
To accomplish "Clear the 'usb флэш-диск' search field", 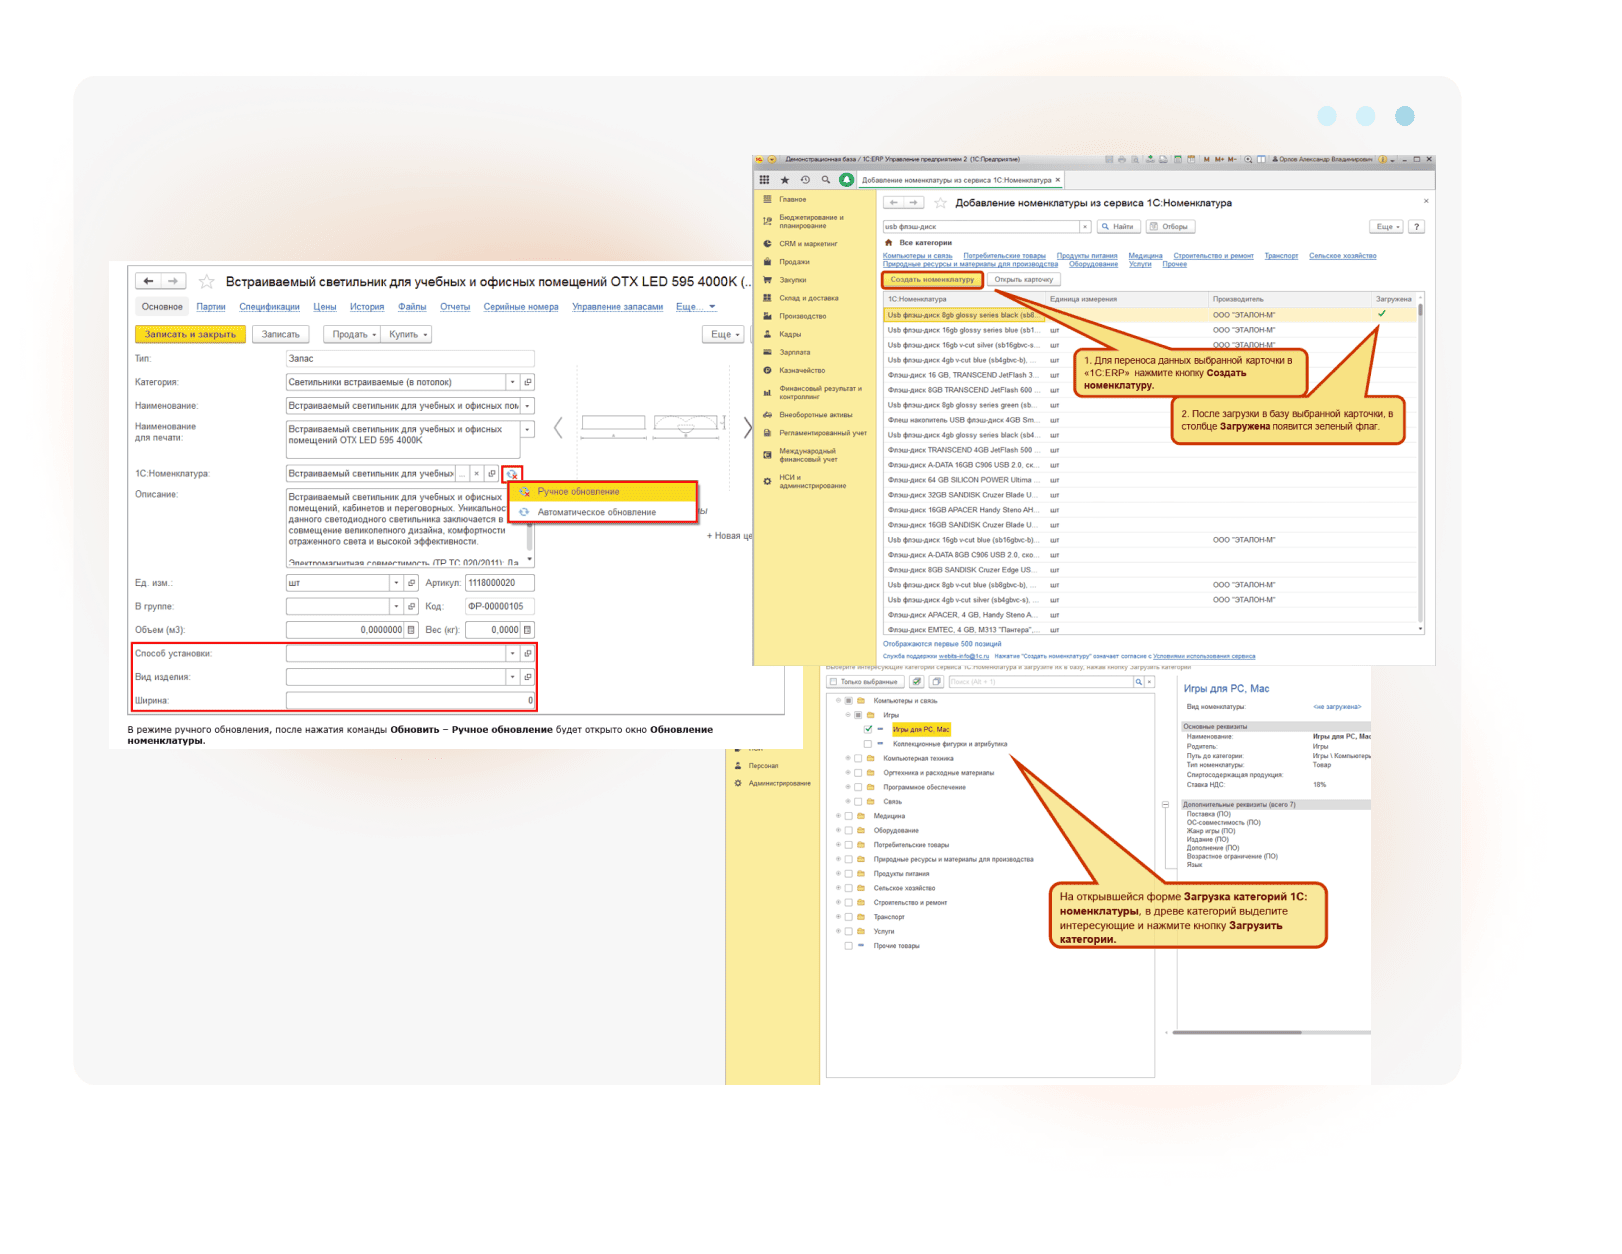I will tap(1084, 227).
